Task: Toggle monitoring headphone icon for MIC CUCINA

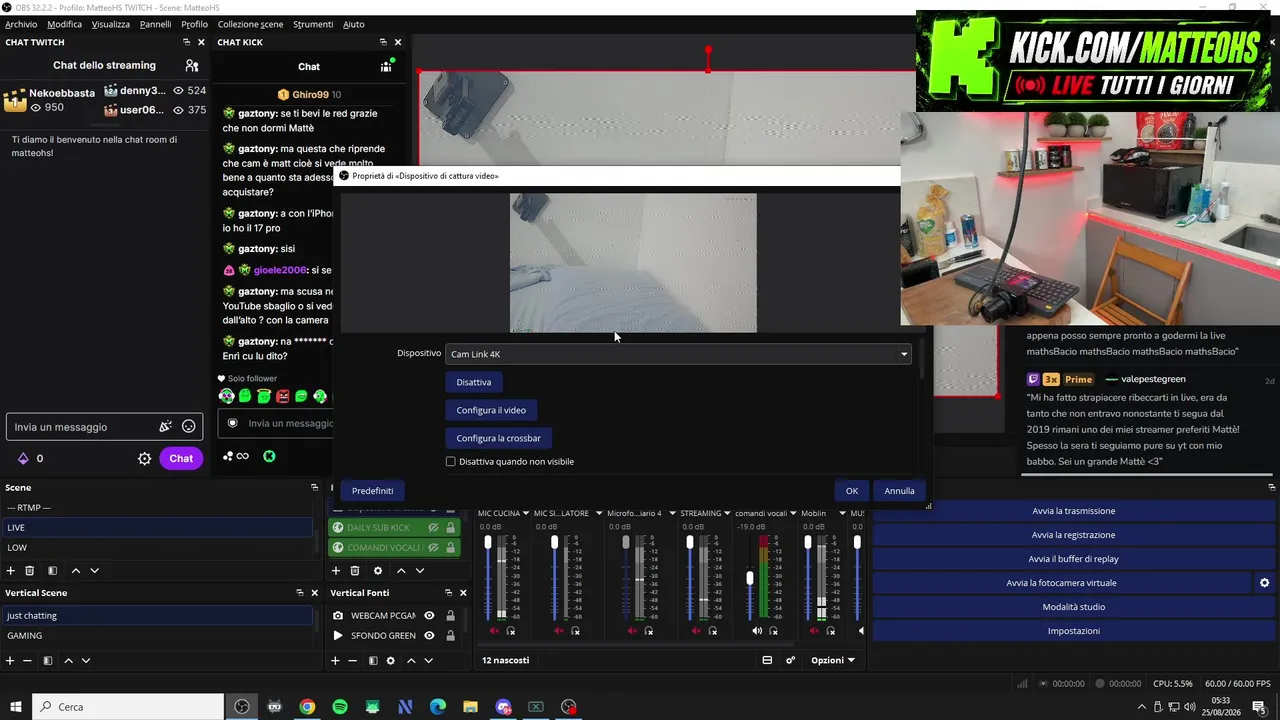Action: pos(511,631)
